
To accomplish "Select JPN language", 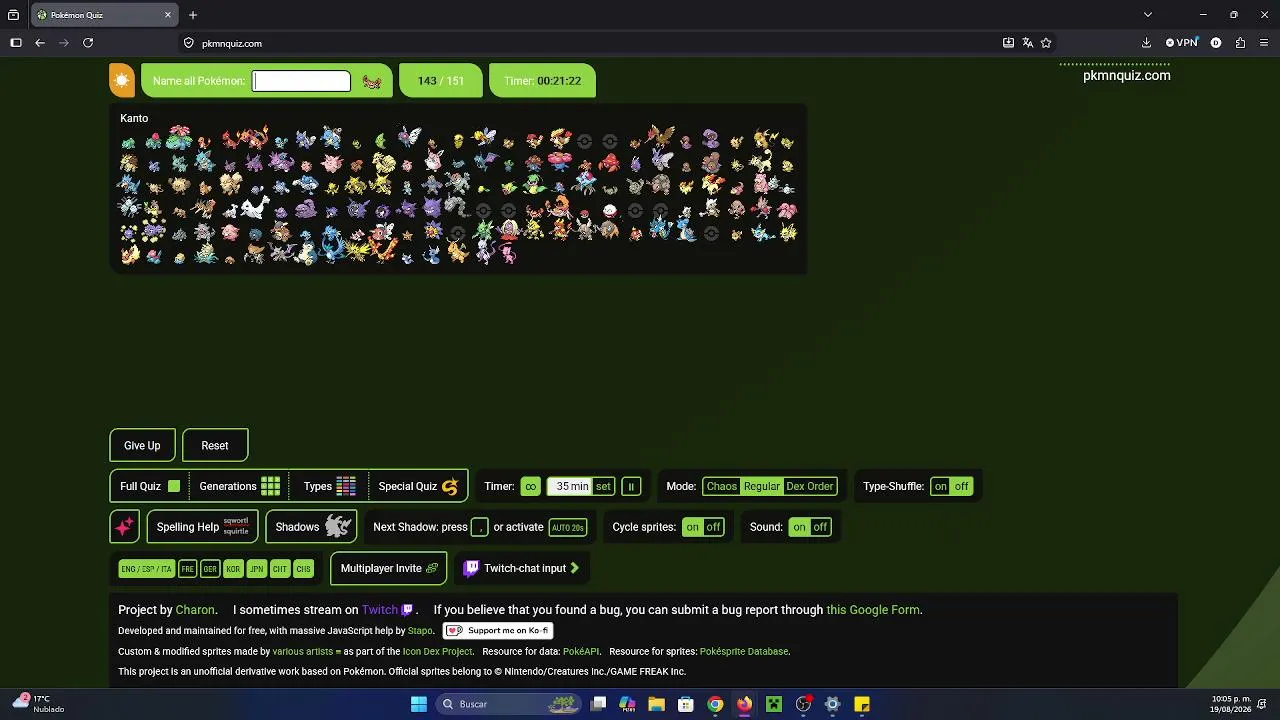I will point(257,569).
